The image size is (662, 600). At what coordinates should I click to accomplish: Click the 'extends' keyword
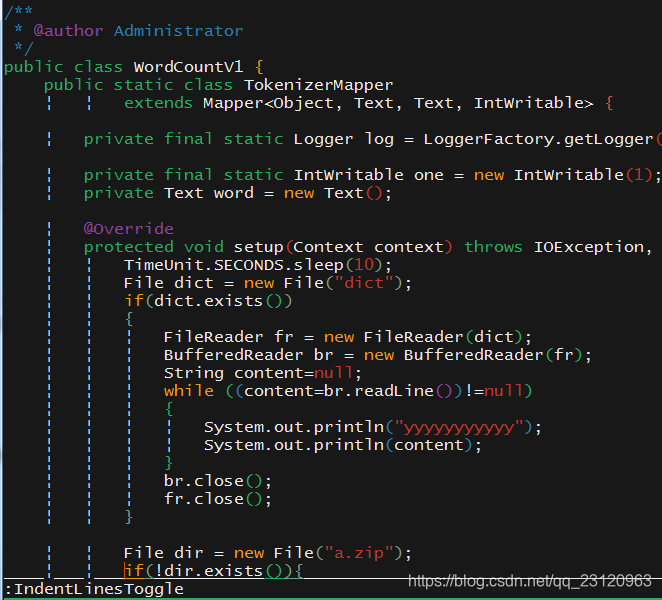(x=158, y=103)
